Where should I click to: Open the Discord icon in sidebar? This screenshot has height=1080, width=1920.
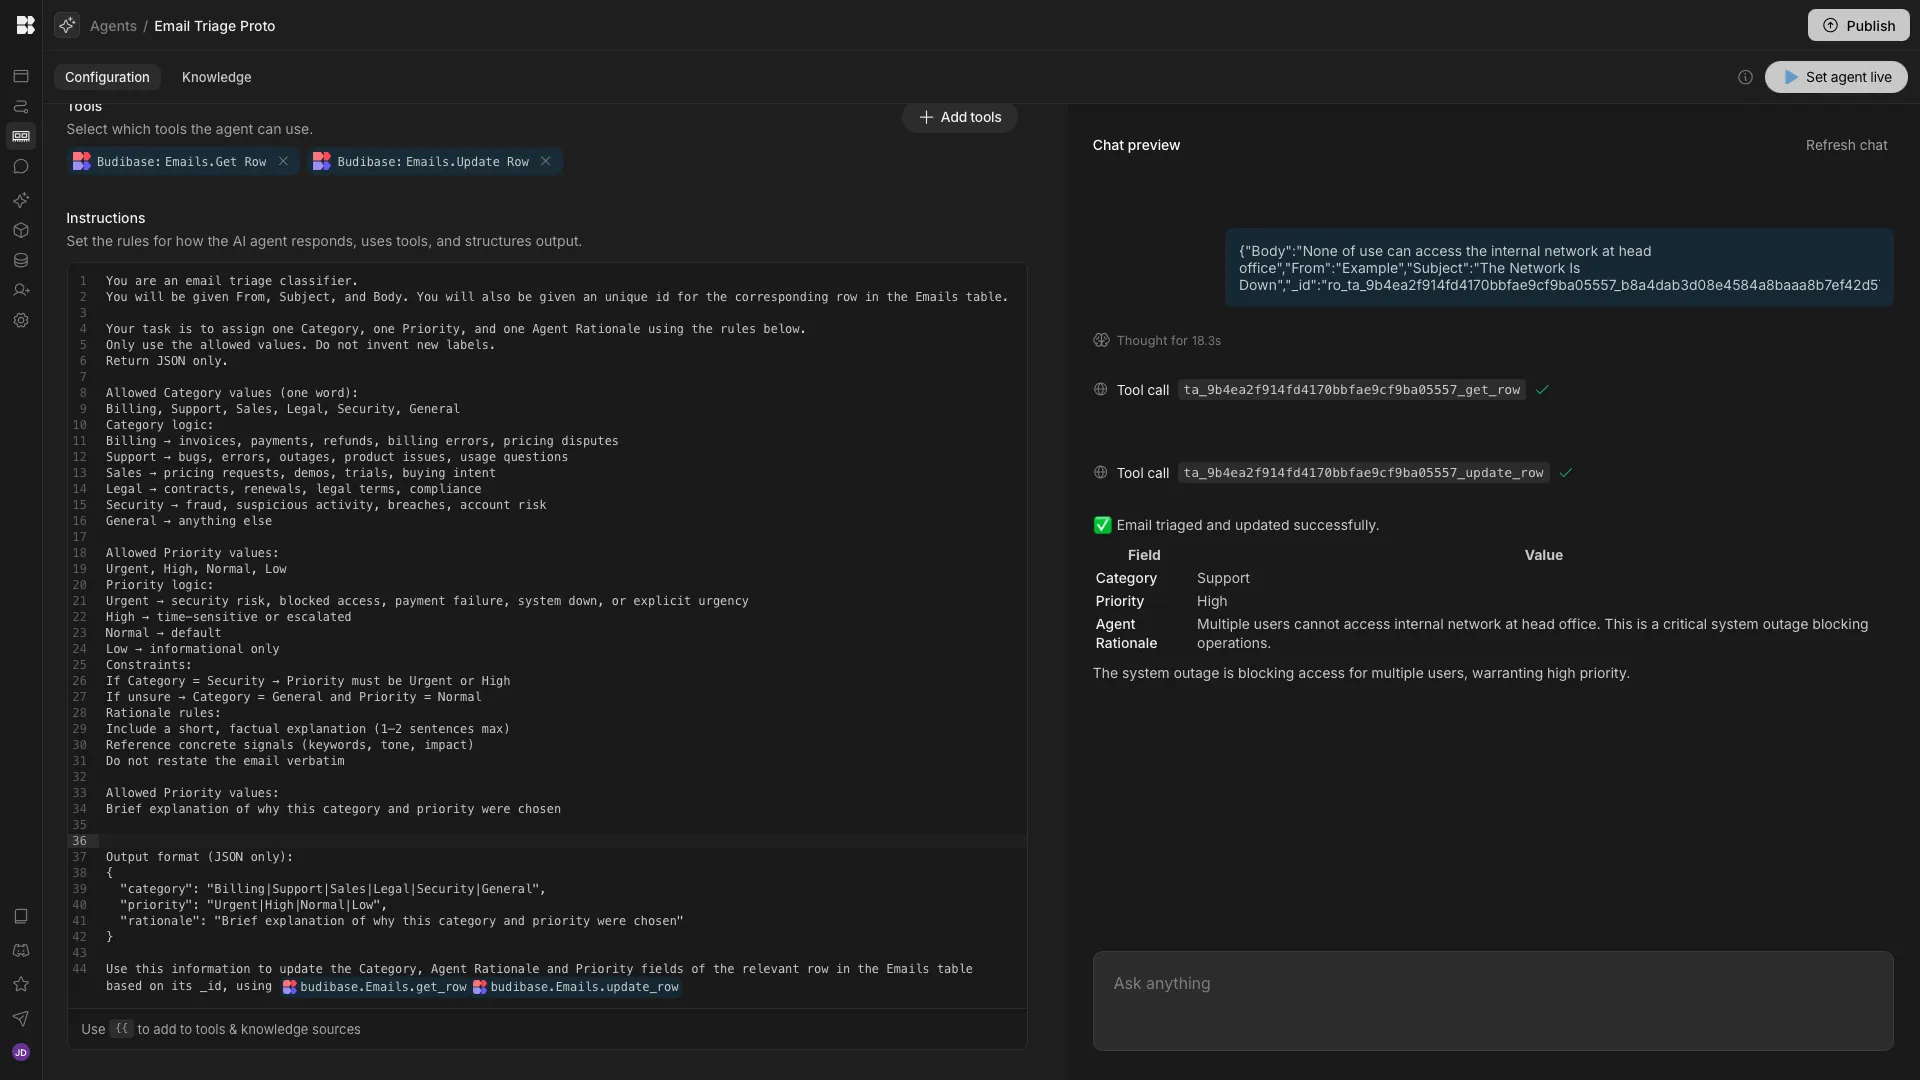click(x=21, y=951)
